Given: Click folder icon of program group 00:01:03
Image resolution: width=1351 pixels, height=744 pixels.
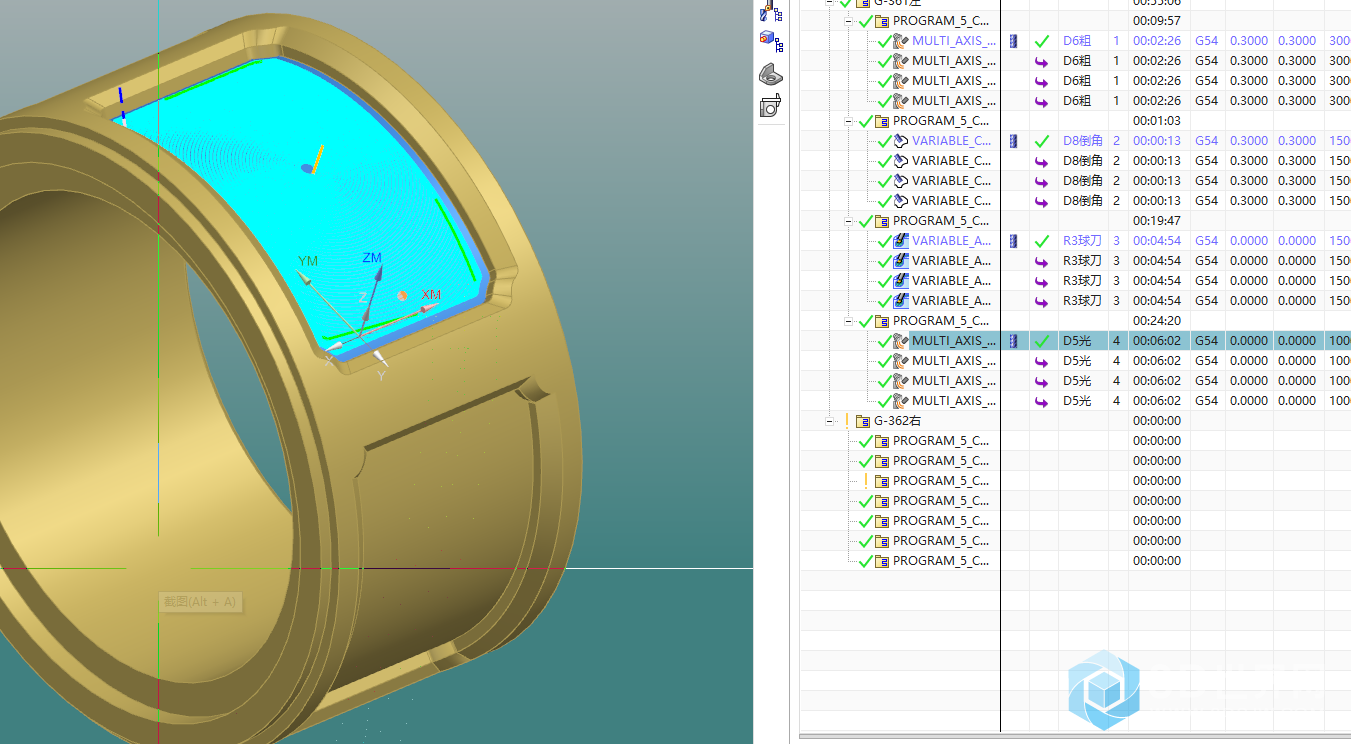Looking at the screenshot, I should click(x=882, y=121).
